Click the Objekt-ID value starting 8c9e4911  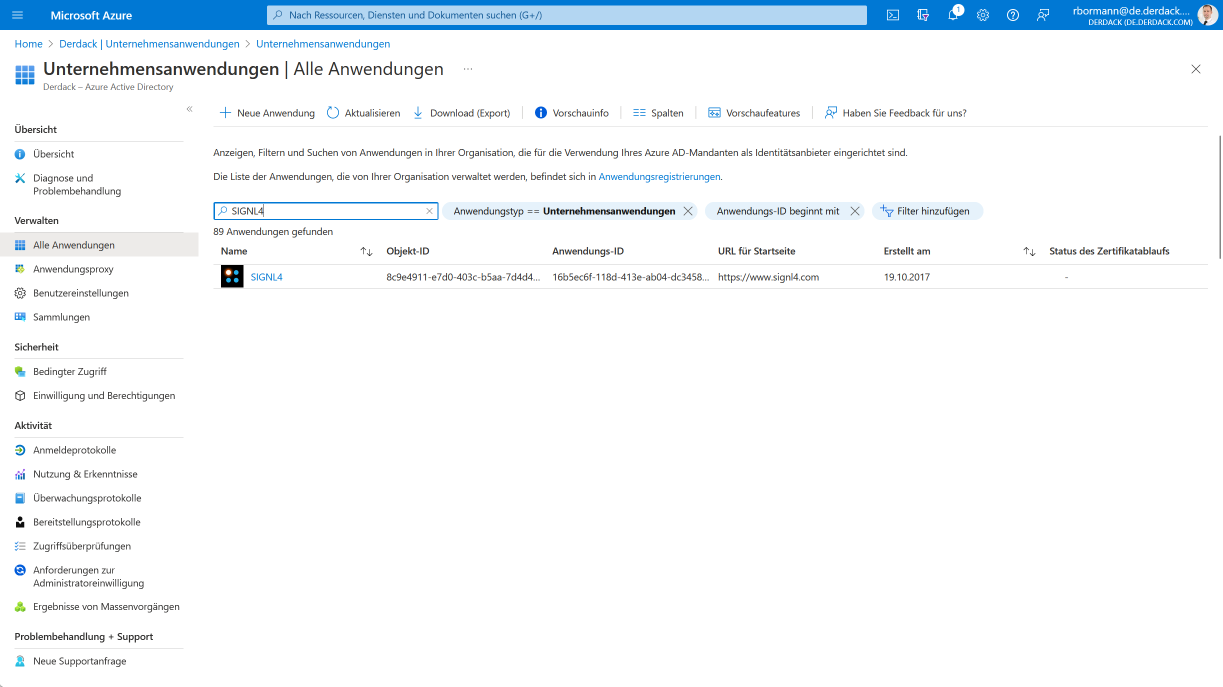[463, 277]
